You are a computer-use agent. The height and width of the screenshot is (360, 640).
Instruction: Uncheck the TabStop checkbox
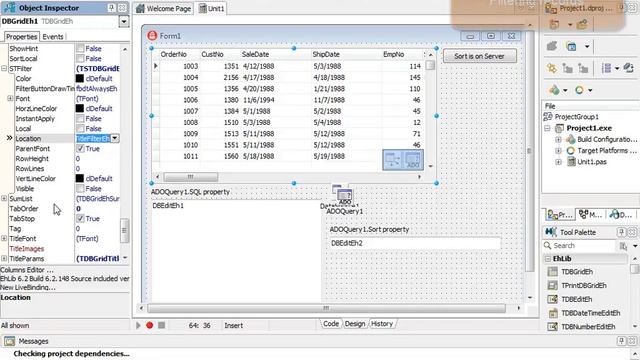pos(80,218)
